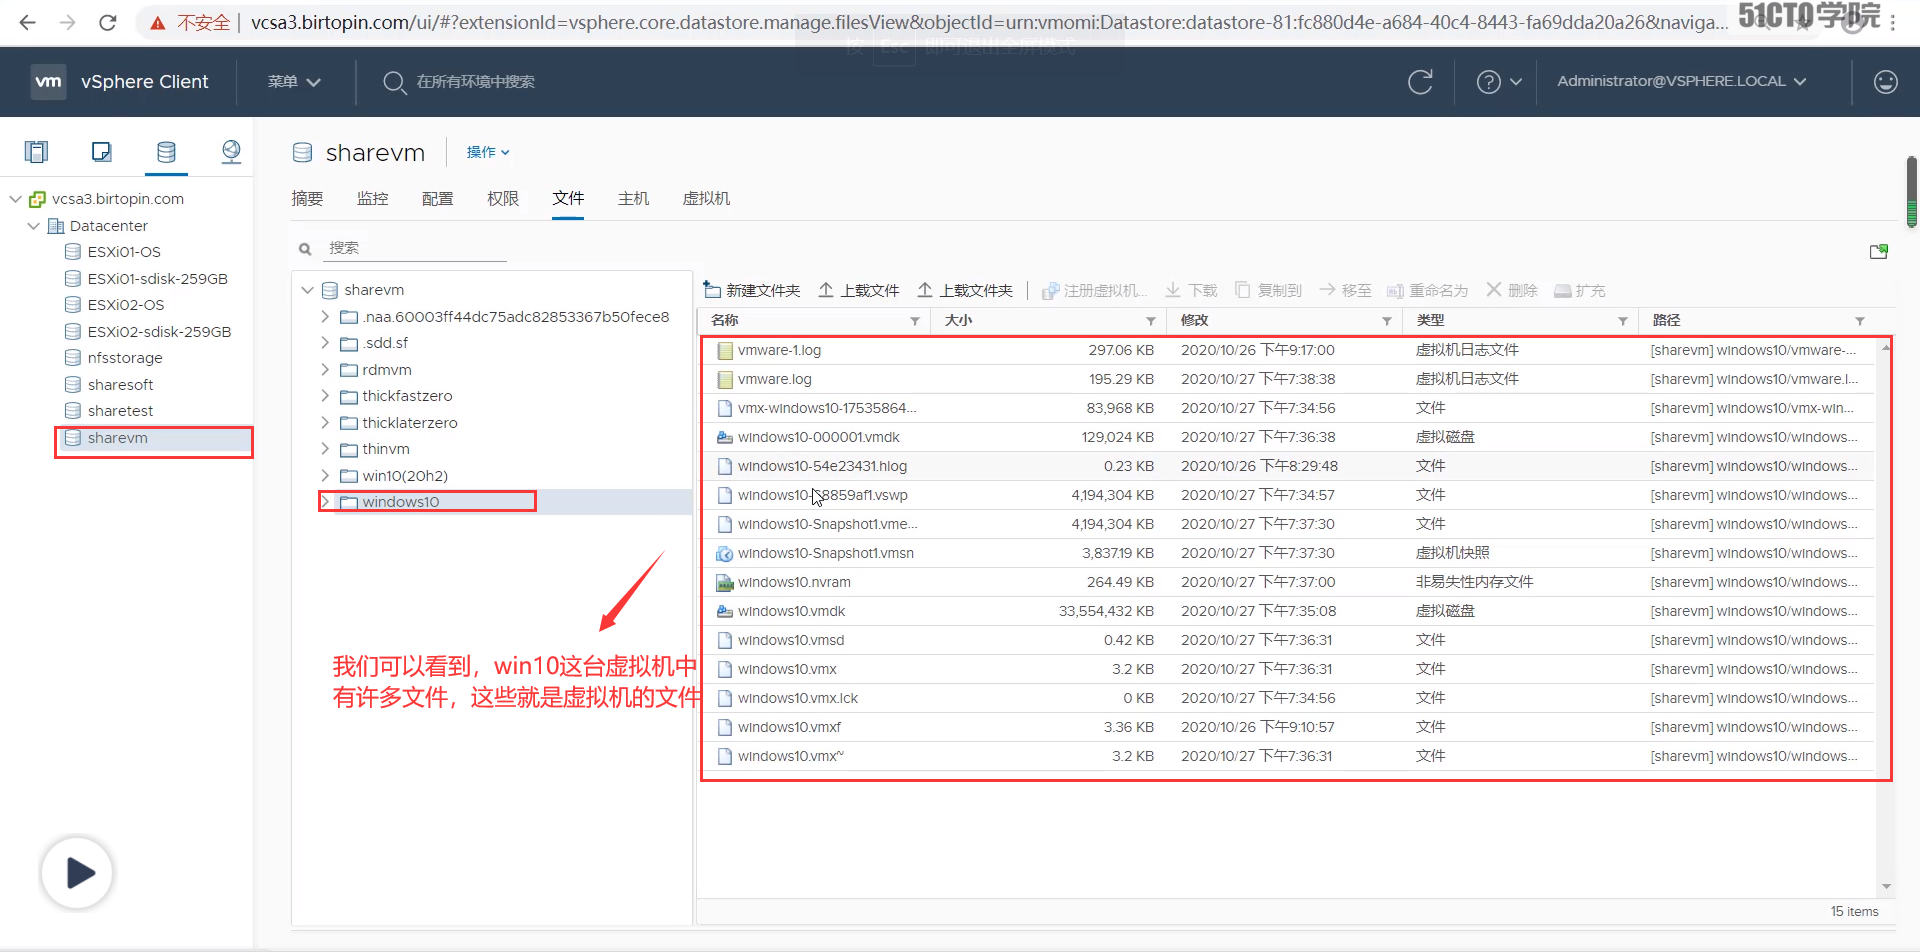The height and width of the screenshot is (952, 1920).
Task: Click Register VM (注册虚拟机) toolbar button
Action: click(1094, 290)
